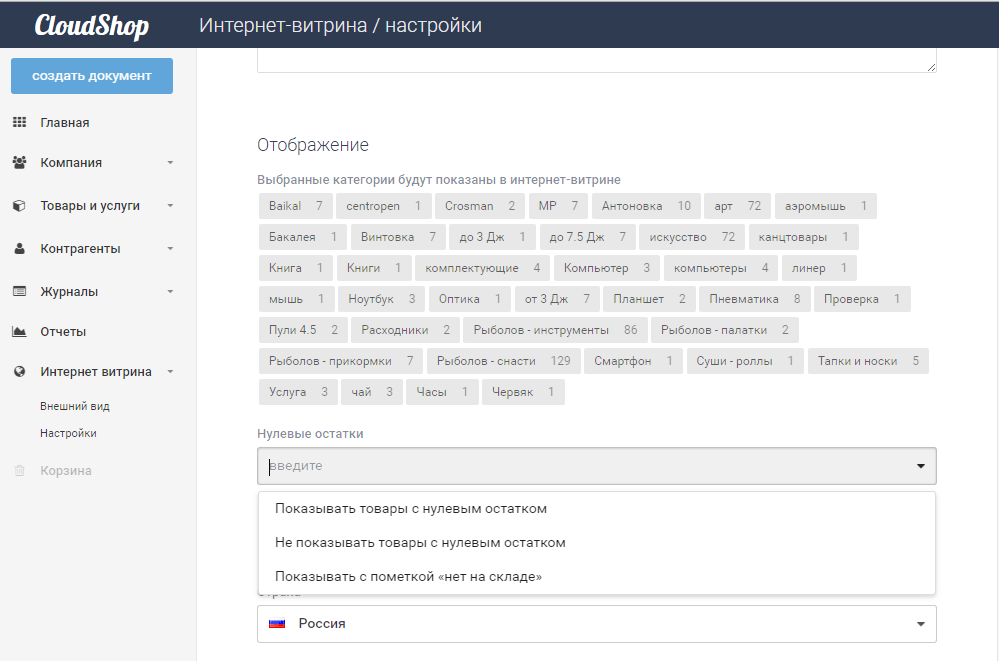999x661 pixels.
Task: Select Показывать с пометкой «нет на складе»
Action: 597,576
